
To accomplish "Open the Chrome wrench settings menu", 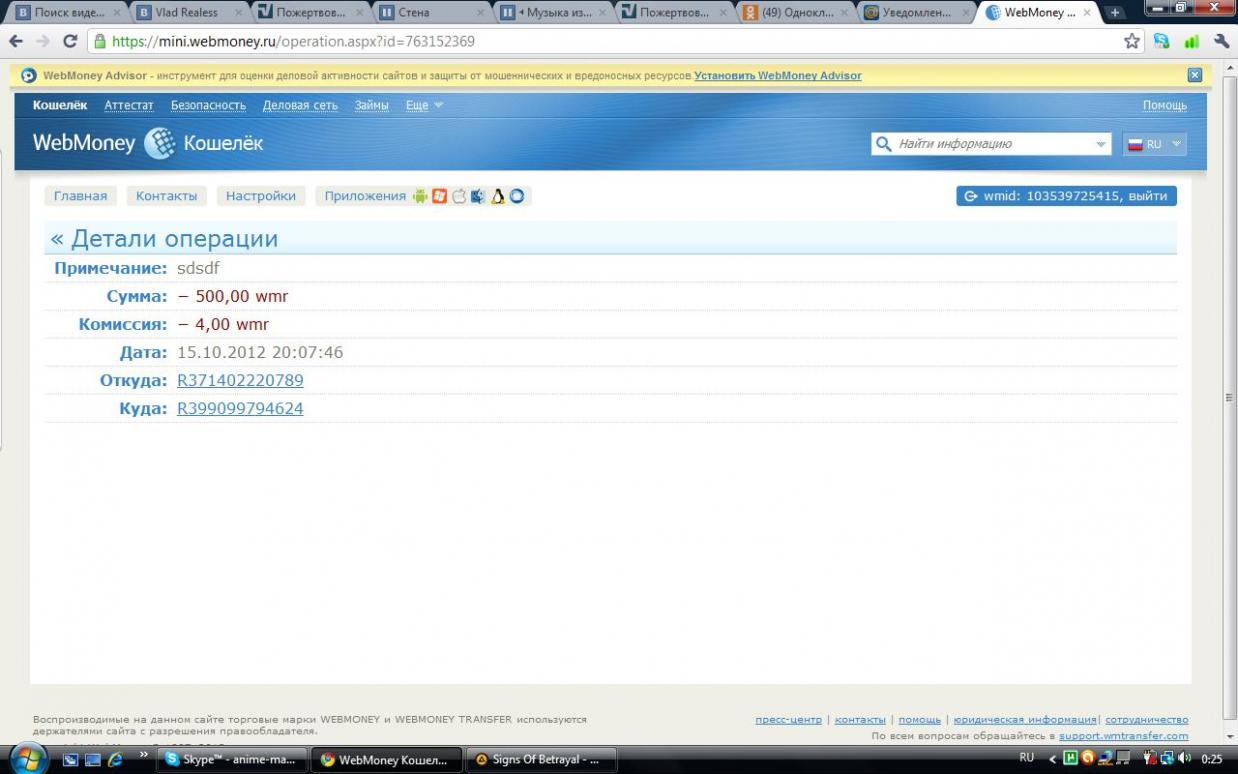I will click(1221, 41).
